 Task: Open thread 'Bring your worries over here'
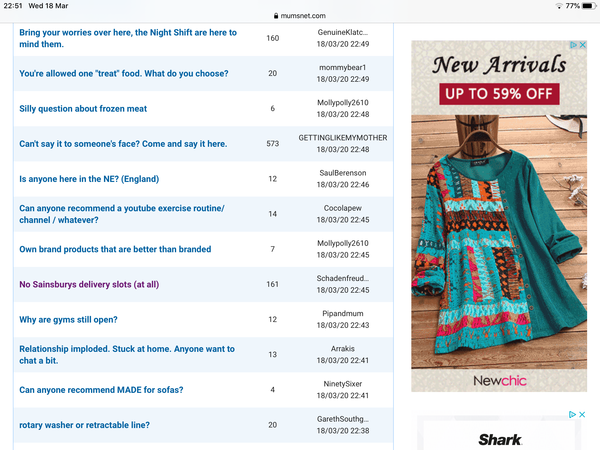128,38
